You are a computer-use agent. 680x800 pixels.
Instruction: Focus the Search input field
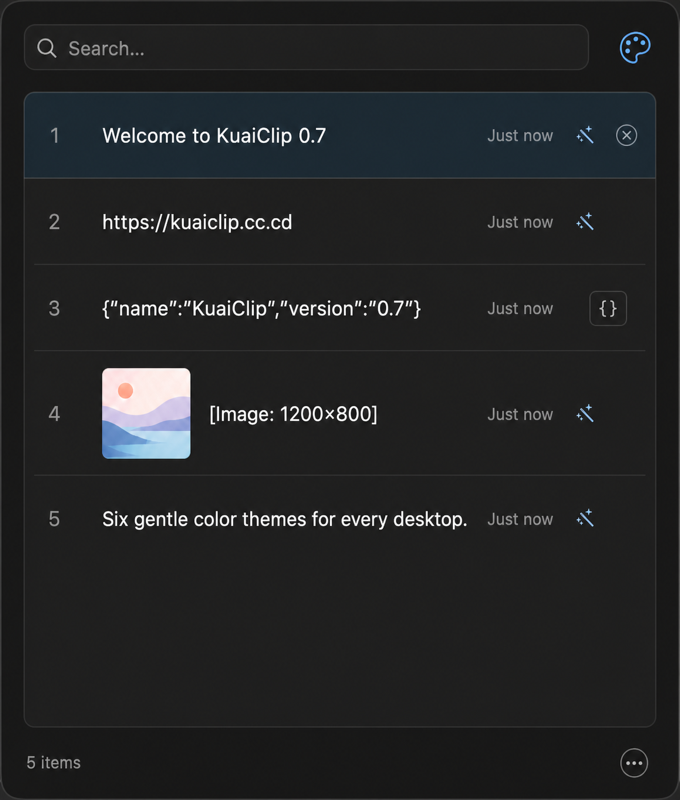tap(307, 47)
